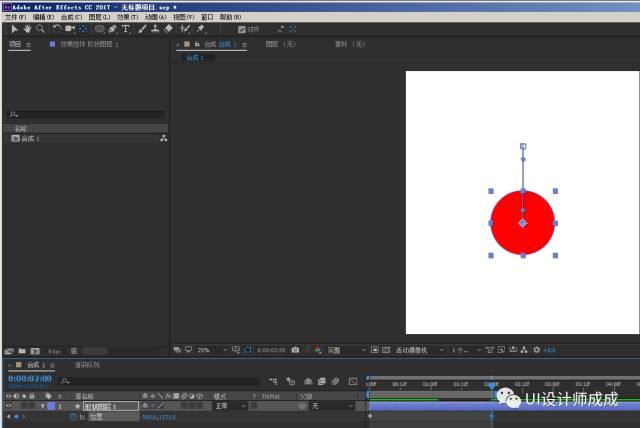Select the Rotation tool
640x428 pixels.
56,29
